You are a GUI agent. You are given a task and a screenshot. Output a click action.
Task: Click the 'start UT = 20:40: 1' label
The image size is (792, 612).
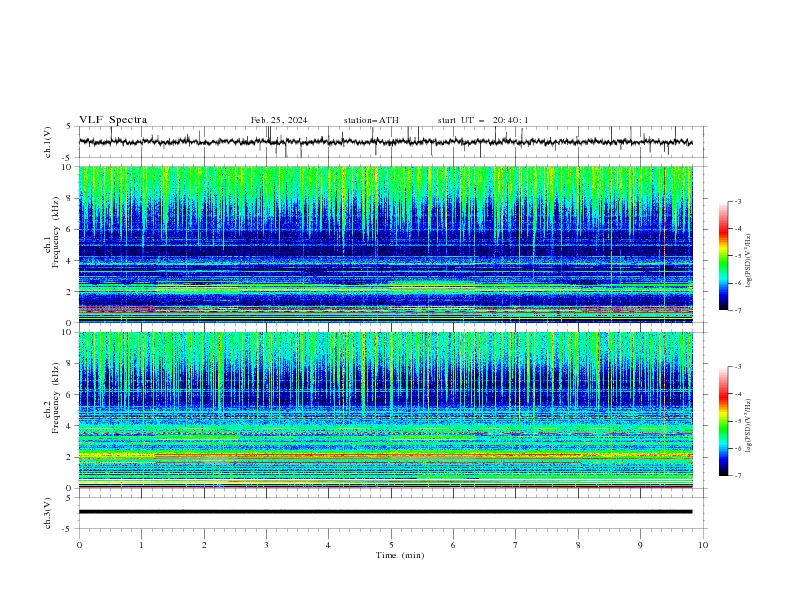483,120
